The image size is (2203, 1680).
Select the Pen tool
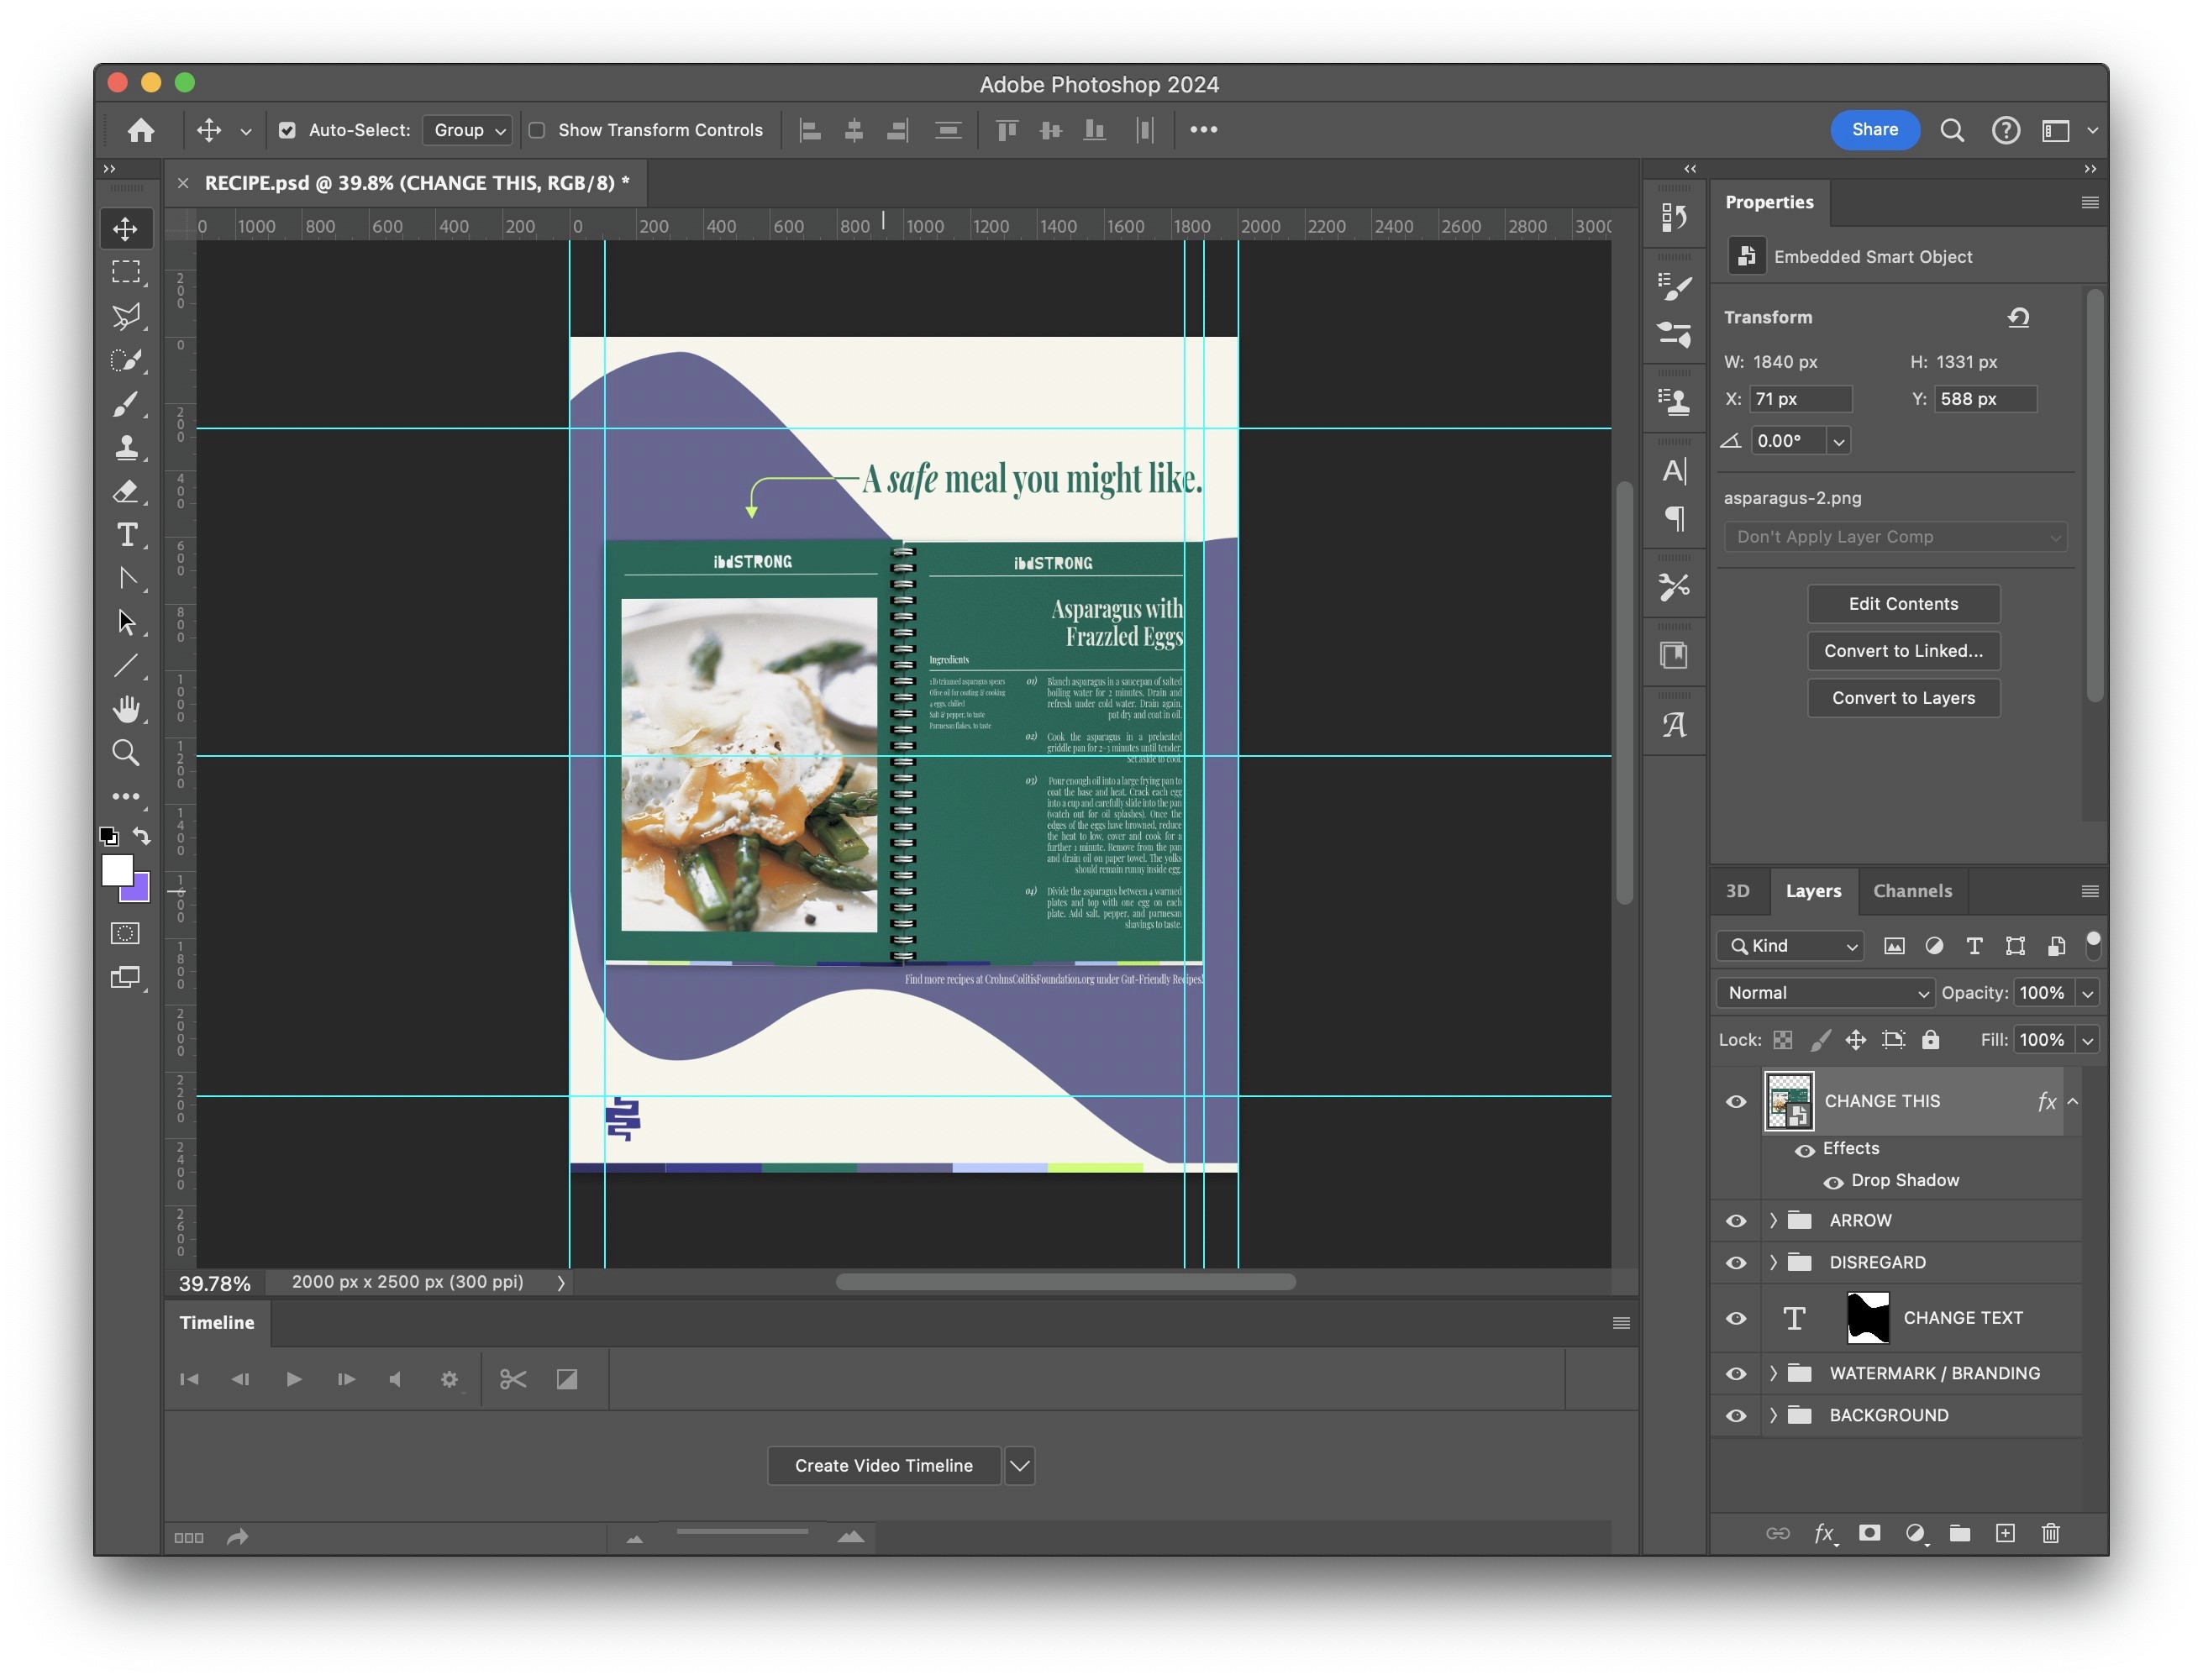click(126, 578)
